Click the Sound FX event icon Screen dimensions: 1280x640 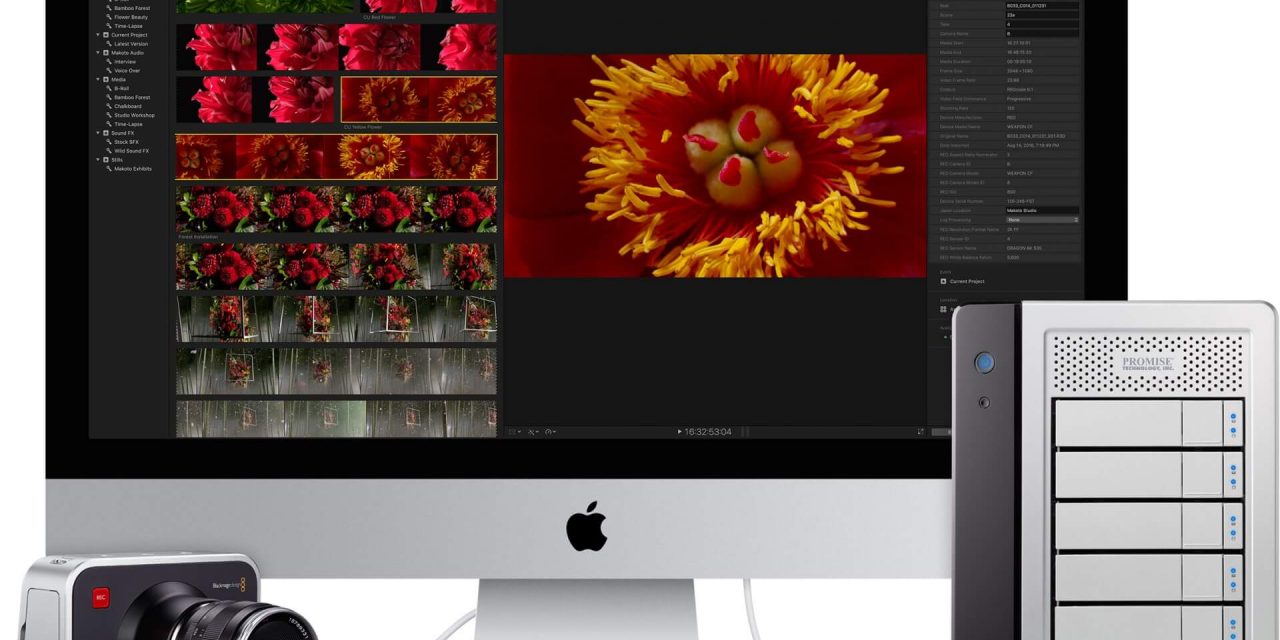pyautogui.click(x=106, y=133)
